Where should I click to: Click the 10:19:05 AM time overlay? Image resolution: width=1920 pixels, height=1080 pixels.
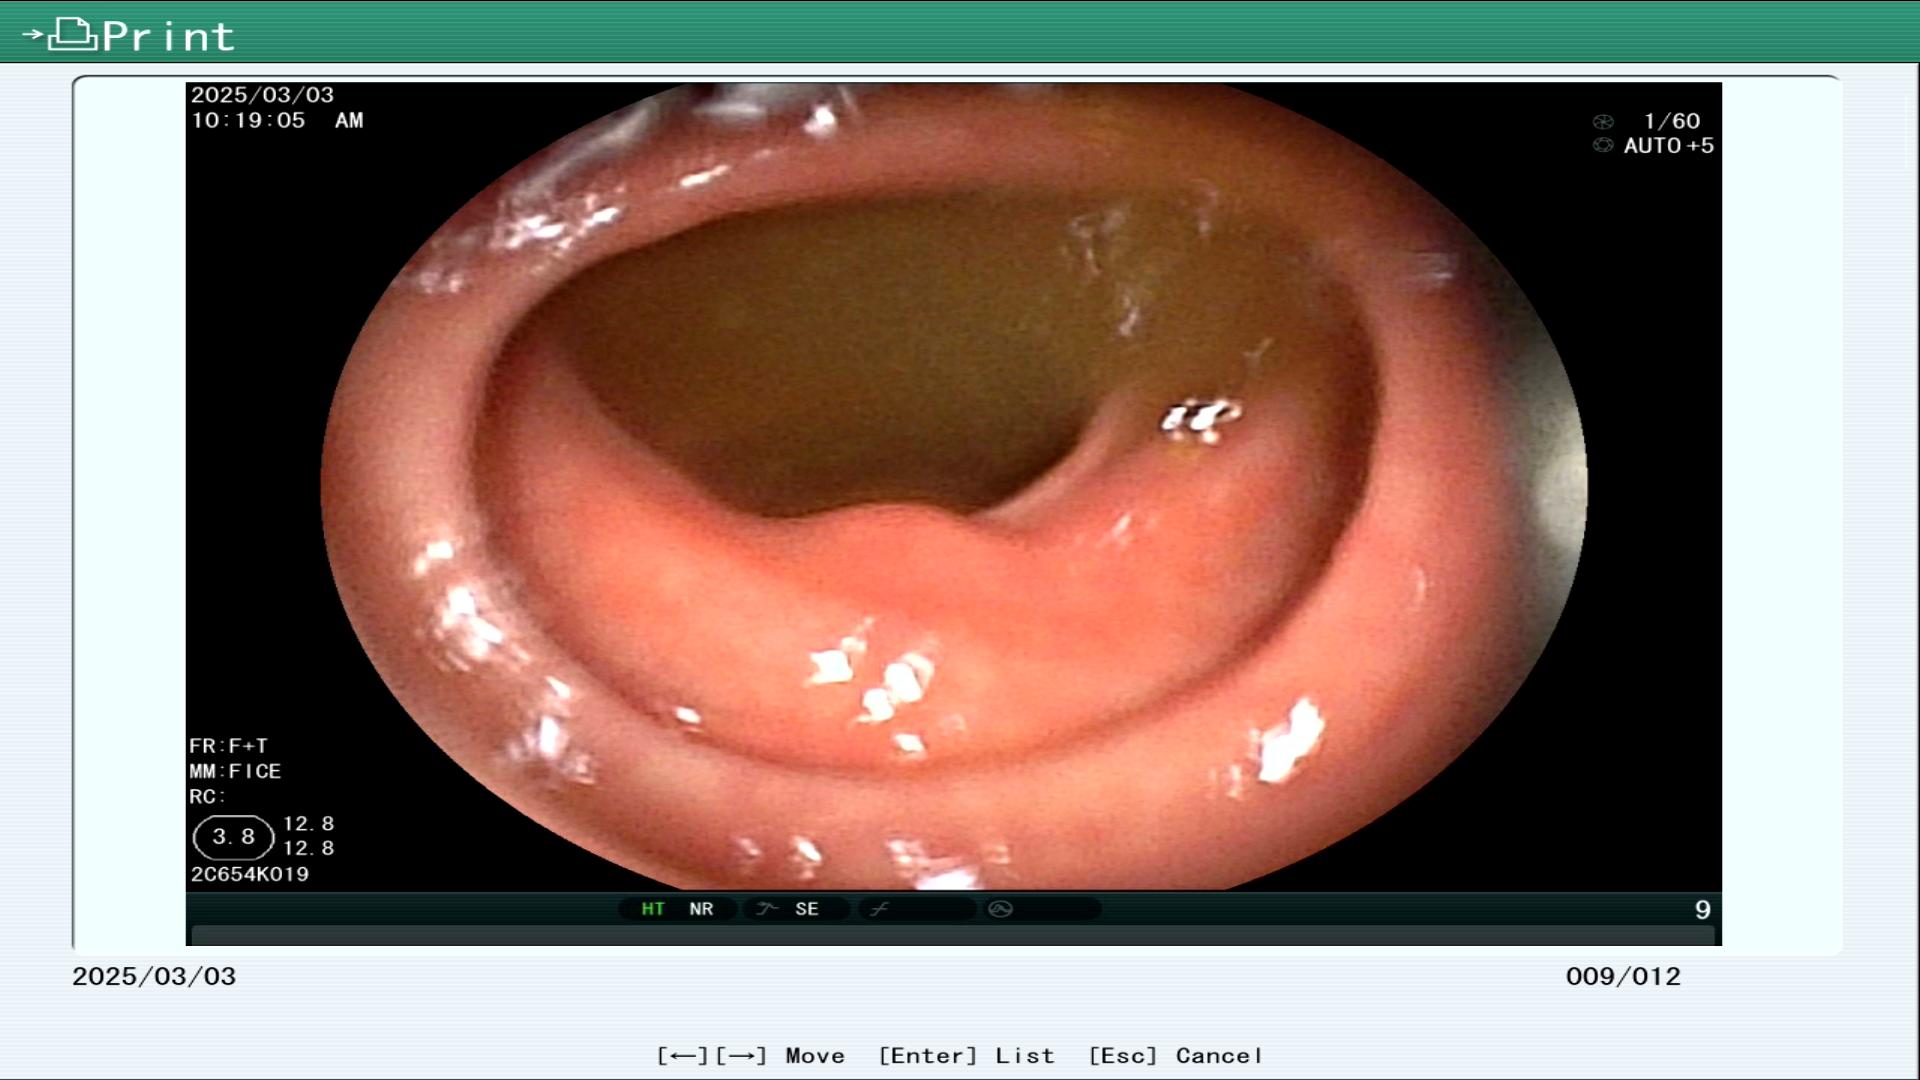(x=277, y=121)
